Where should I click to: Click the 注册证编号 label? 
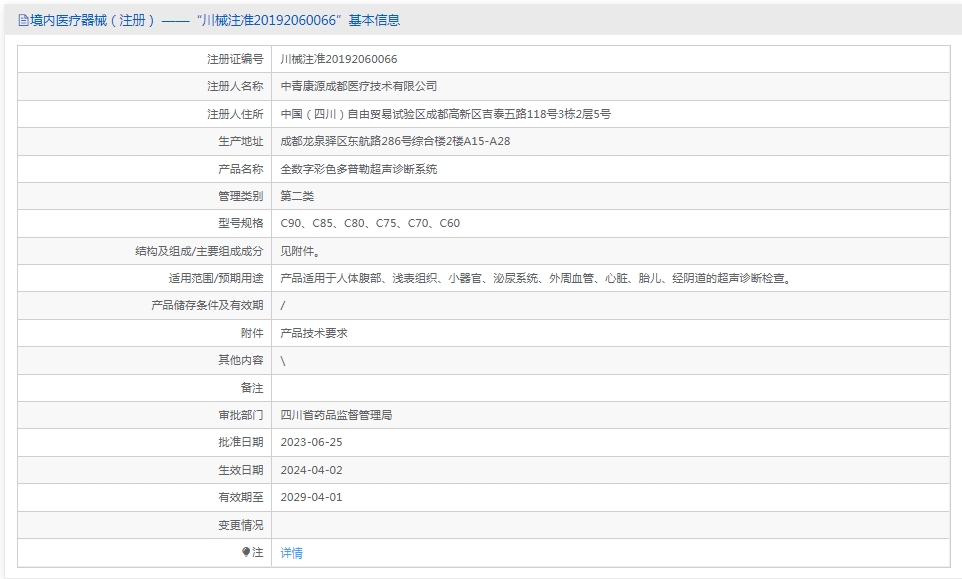click(235, 59)
